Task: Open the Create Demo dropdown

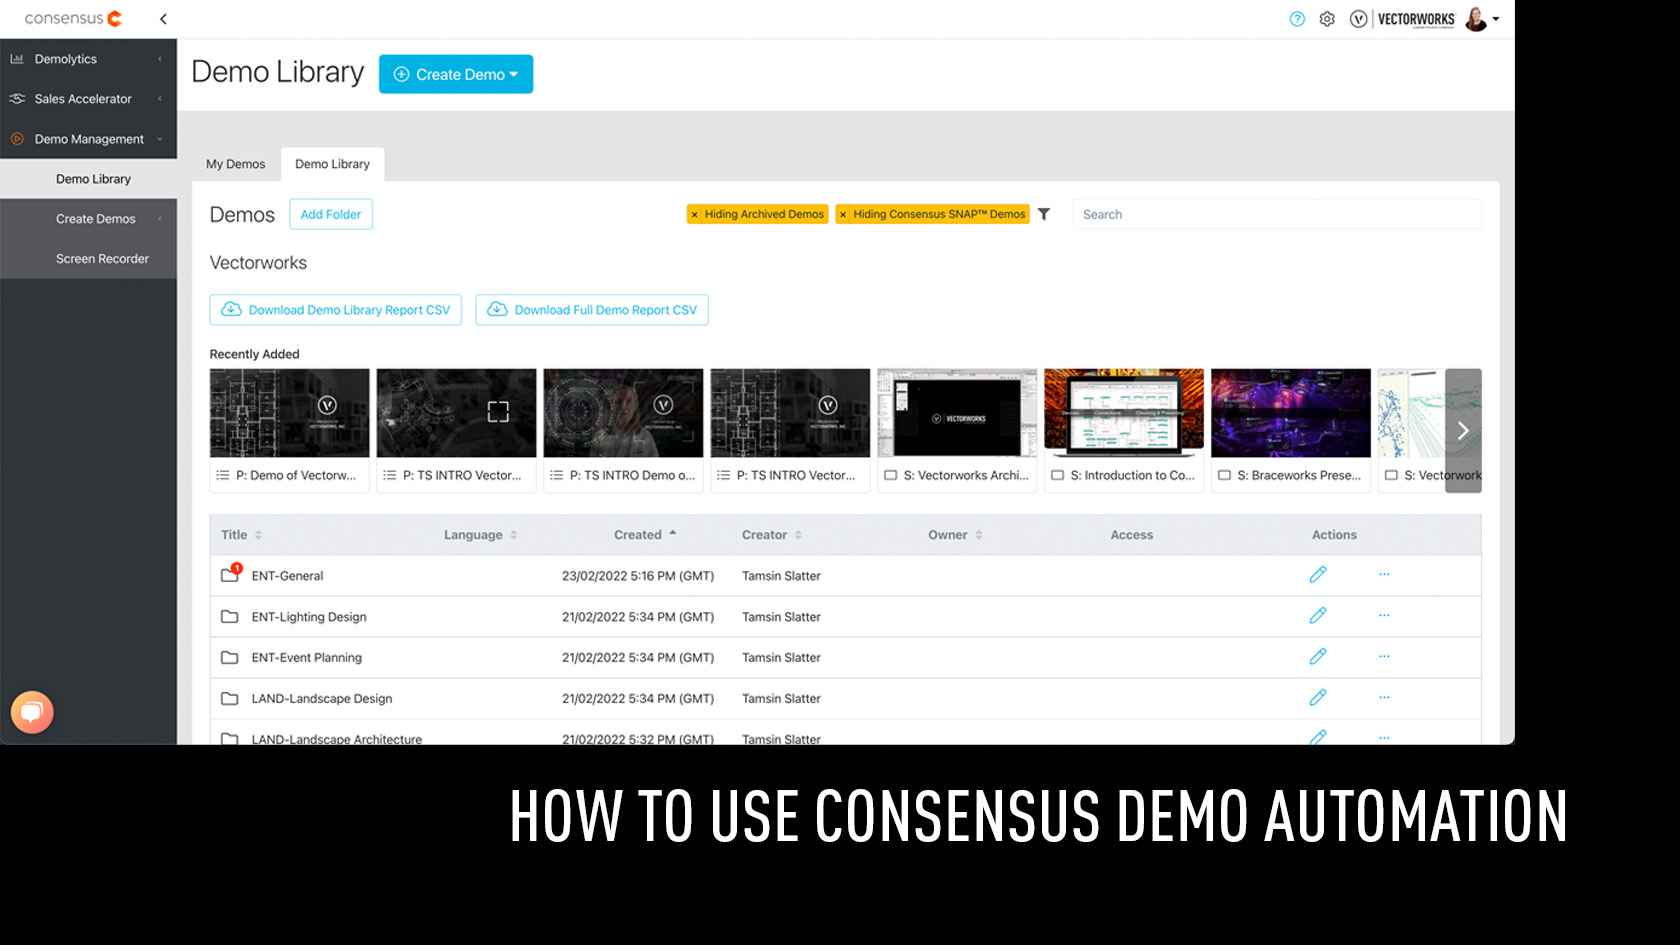Action: tap(456, 73)
